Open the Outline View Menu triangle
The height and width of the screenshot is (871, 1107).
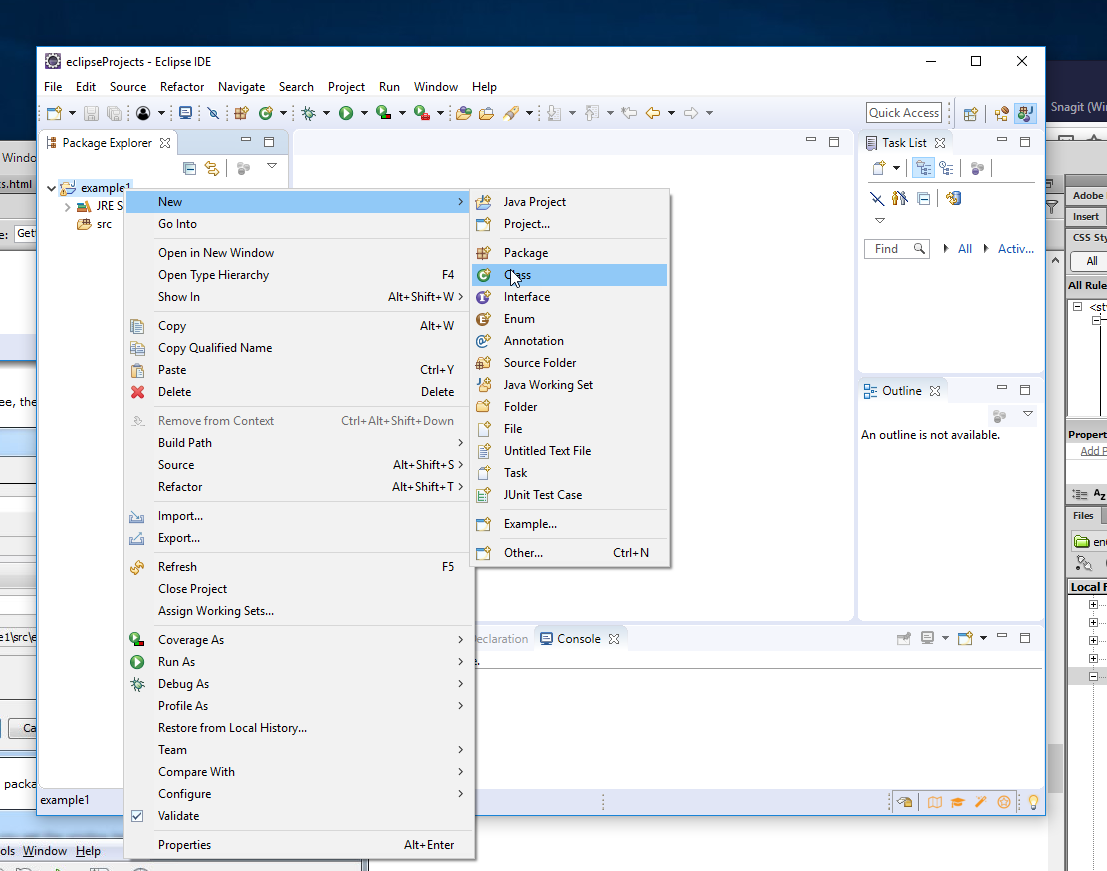pos(1028,414)
